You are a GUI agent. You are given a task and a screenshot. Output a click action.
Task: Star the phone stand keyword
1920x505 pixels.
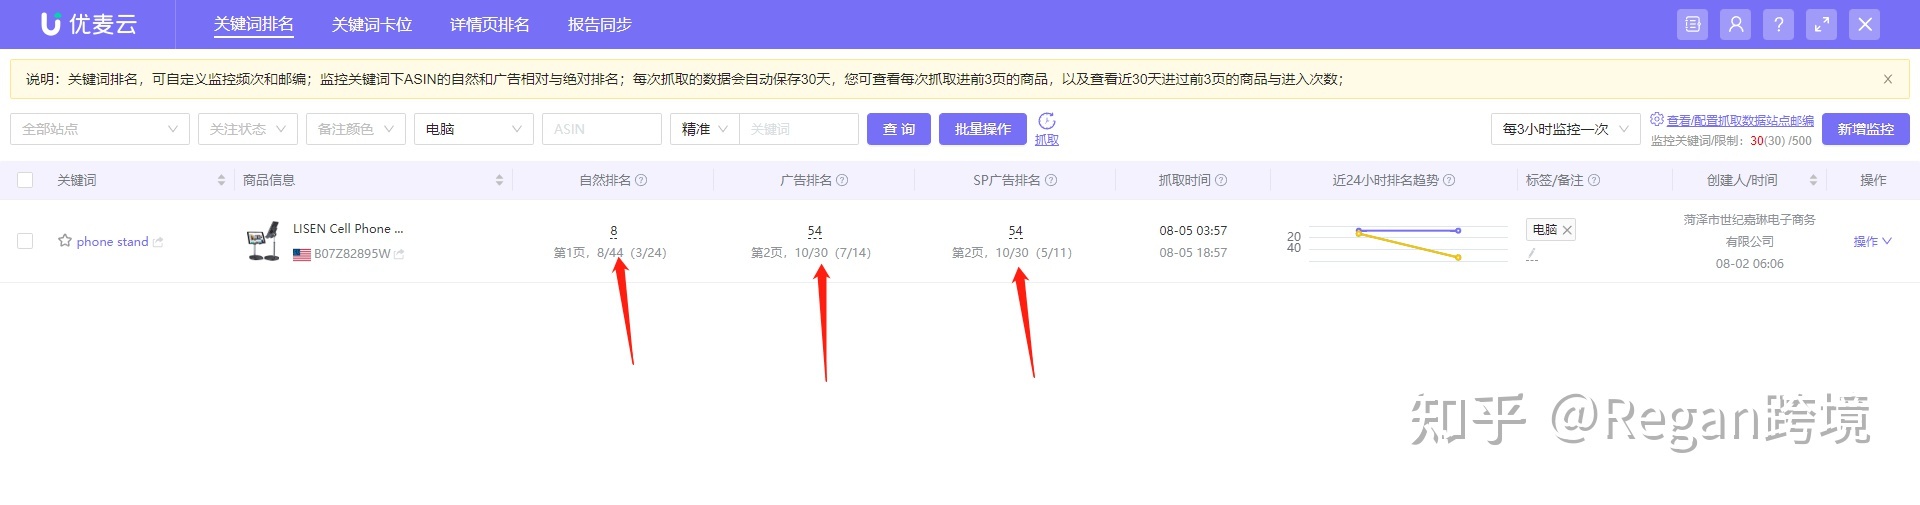(65, 241)
